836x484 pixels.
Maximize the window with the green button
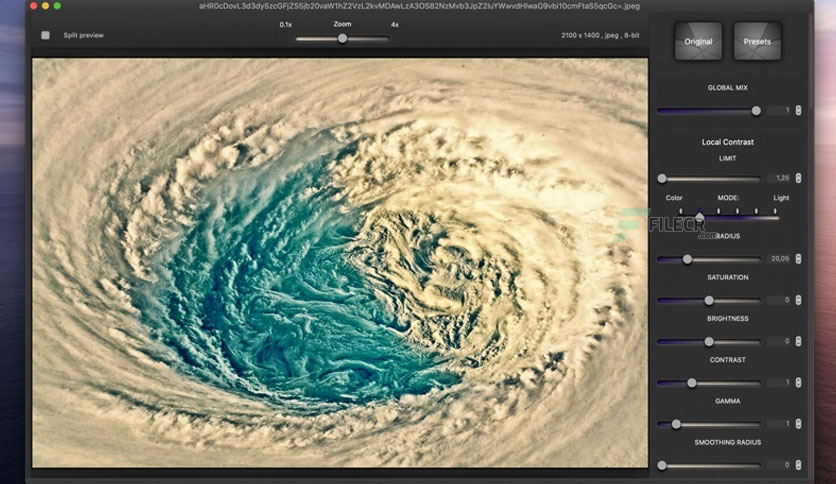pyautogui.click(x=57, y=6)
